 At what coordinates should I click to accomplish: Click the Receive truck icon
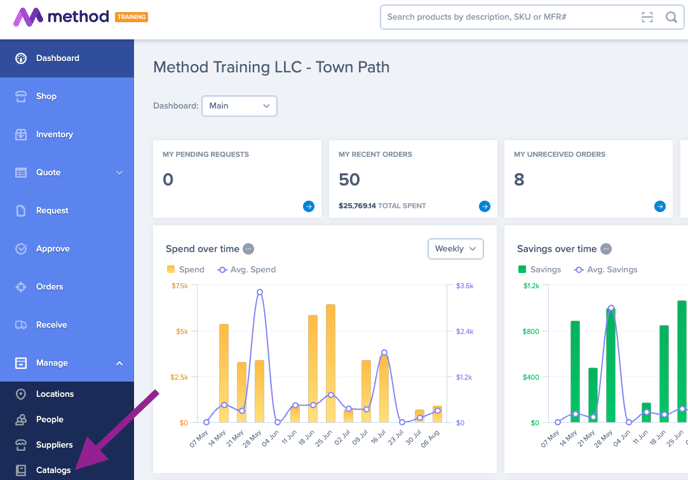(x=21, y=325)
